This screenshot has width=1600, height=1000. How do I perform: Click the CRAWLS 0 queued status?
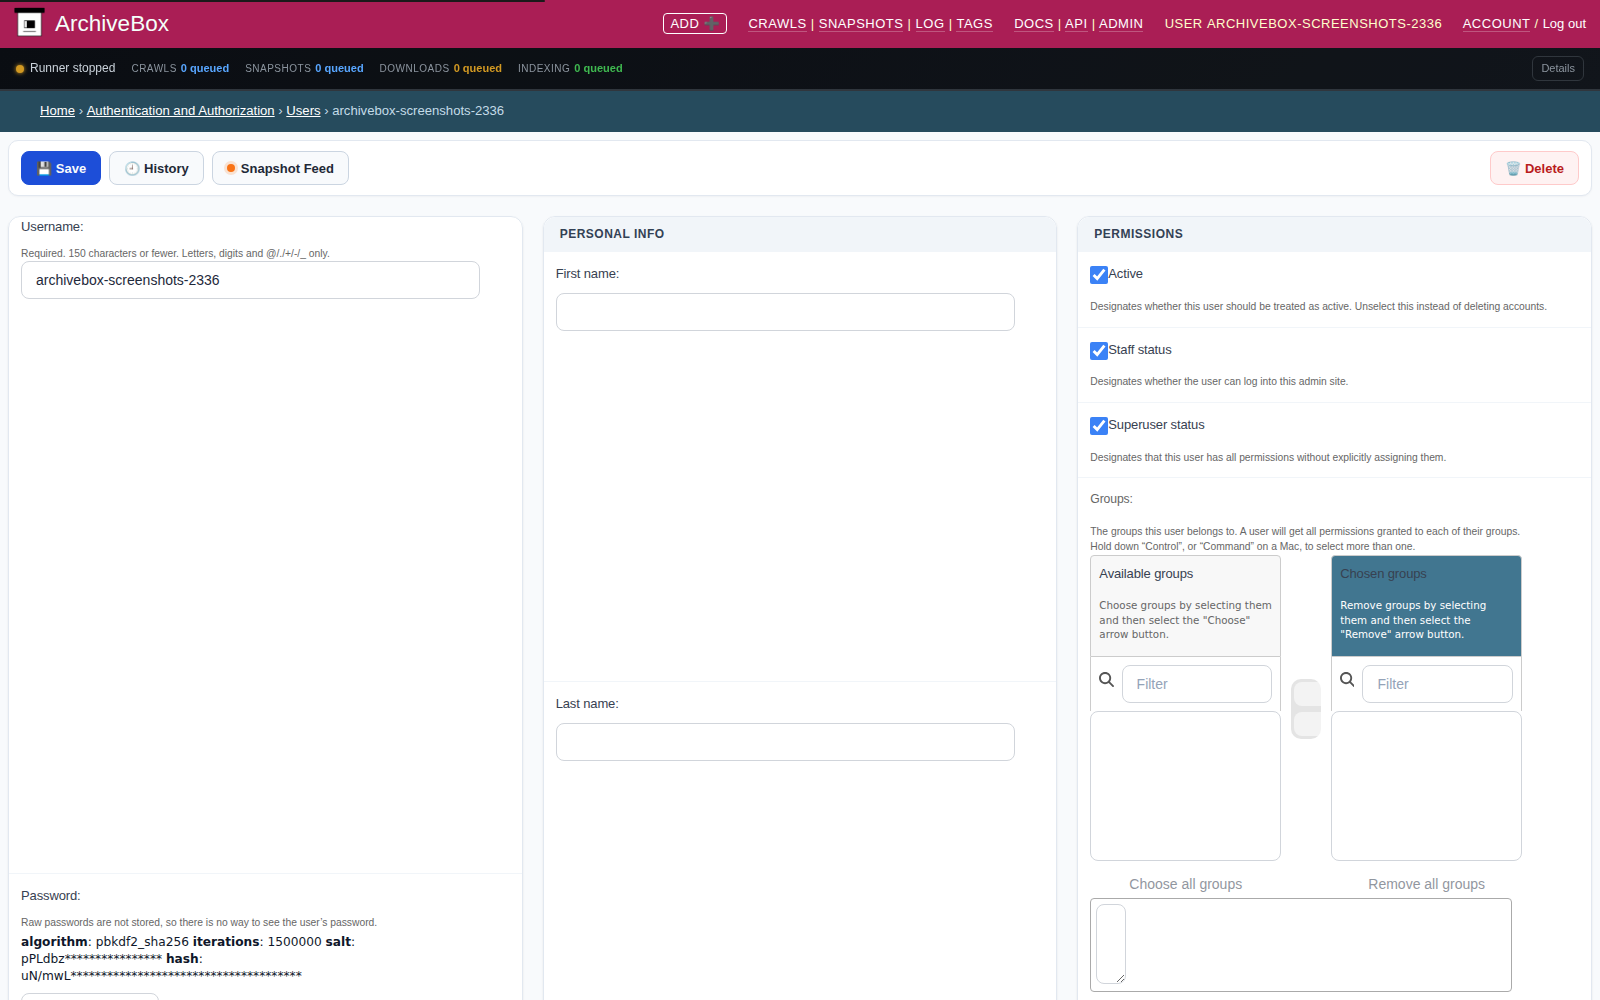(x=180, y=69)
